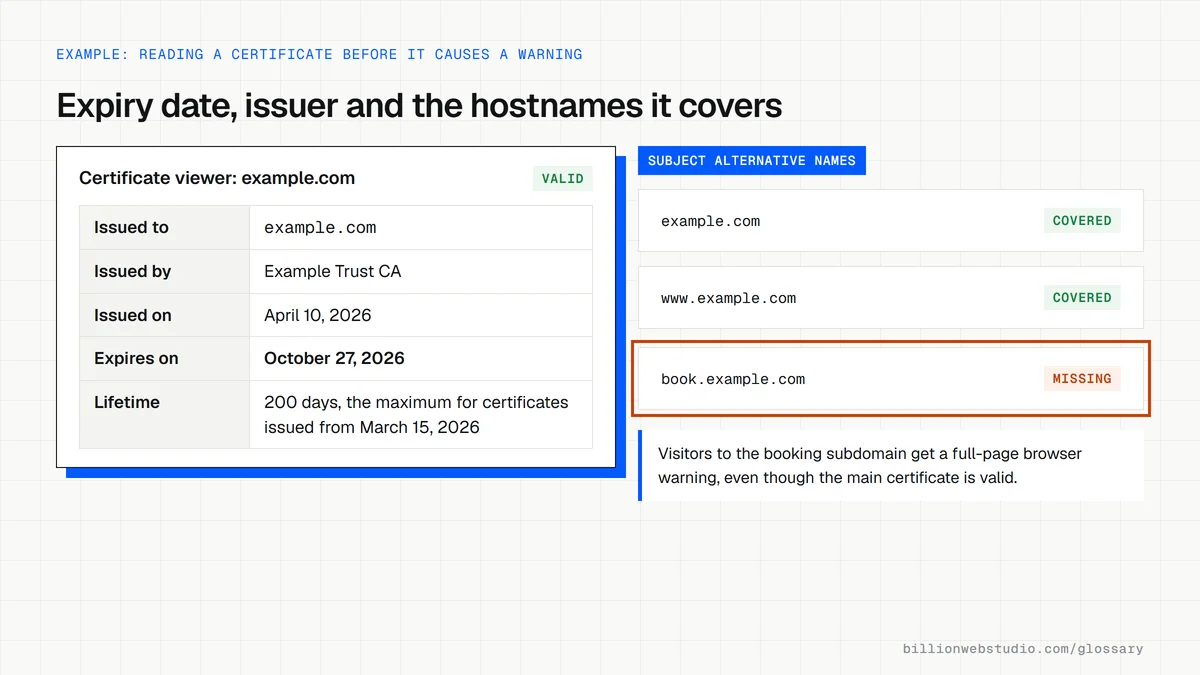
Task: Click the VALID status badge
Action: 563,179
